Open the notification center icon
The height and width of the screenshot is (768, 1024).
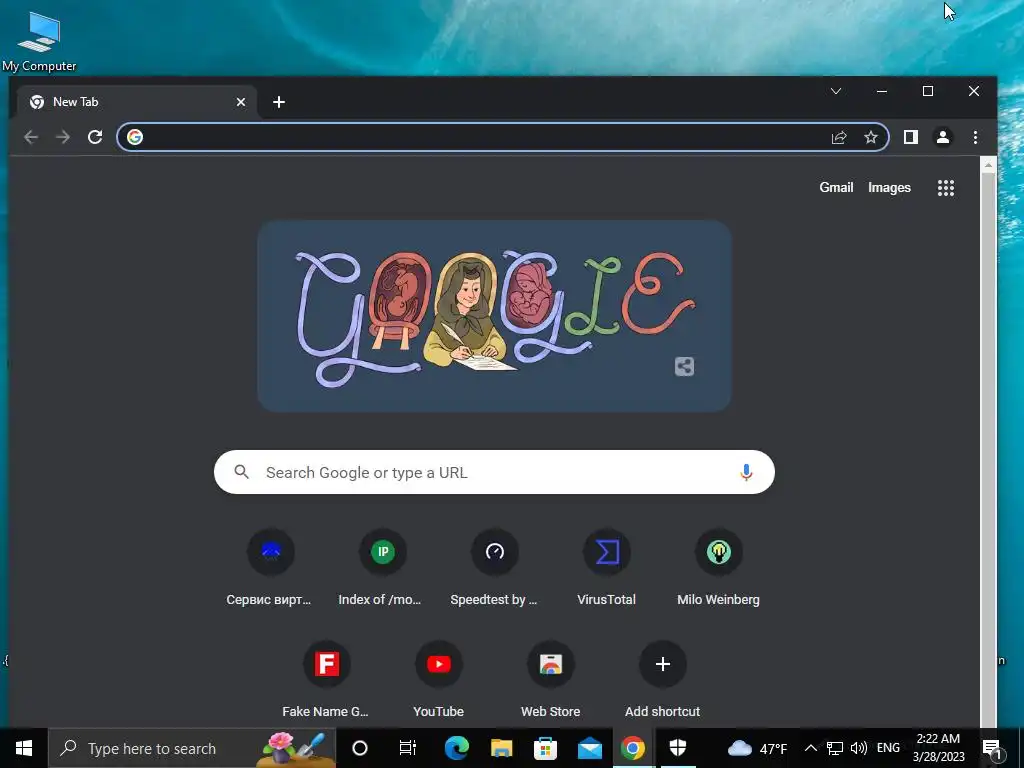[992, 748]
